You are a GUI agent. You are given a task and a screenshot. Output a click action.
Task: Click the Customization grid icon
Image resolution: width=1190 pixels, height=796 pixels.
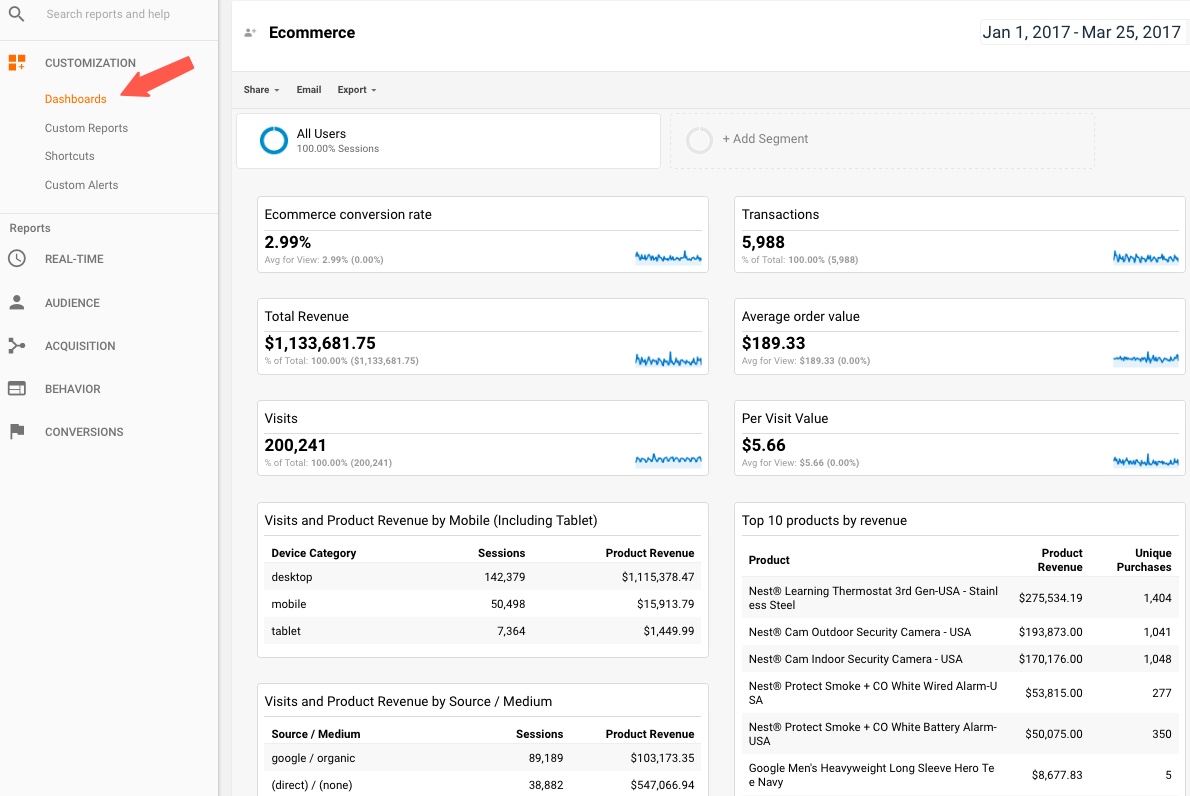pos(16,63)
